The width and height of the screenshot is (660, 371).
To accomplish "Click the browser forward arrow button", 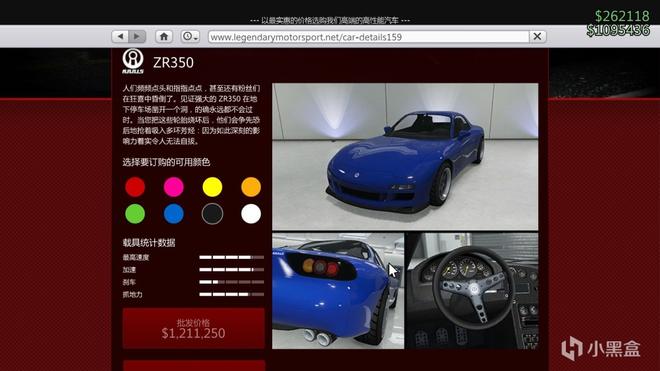I will [137, 37].
